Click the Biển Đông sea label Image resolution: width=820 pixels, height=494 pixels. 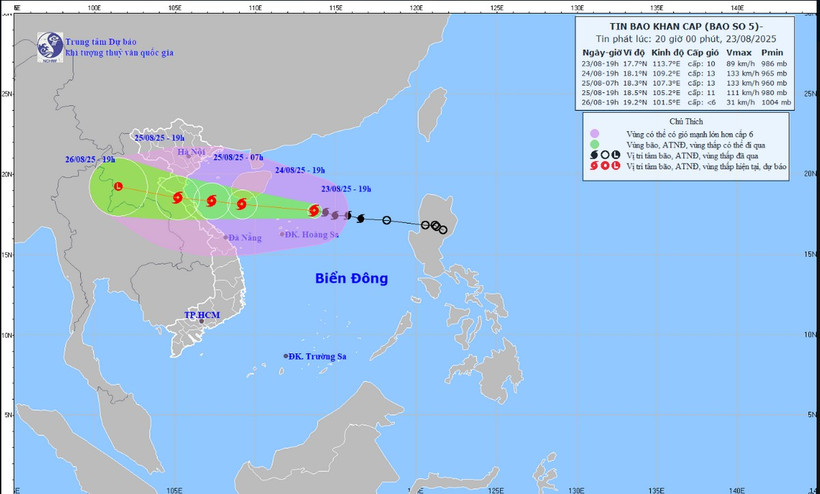(x=354, y=278)
